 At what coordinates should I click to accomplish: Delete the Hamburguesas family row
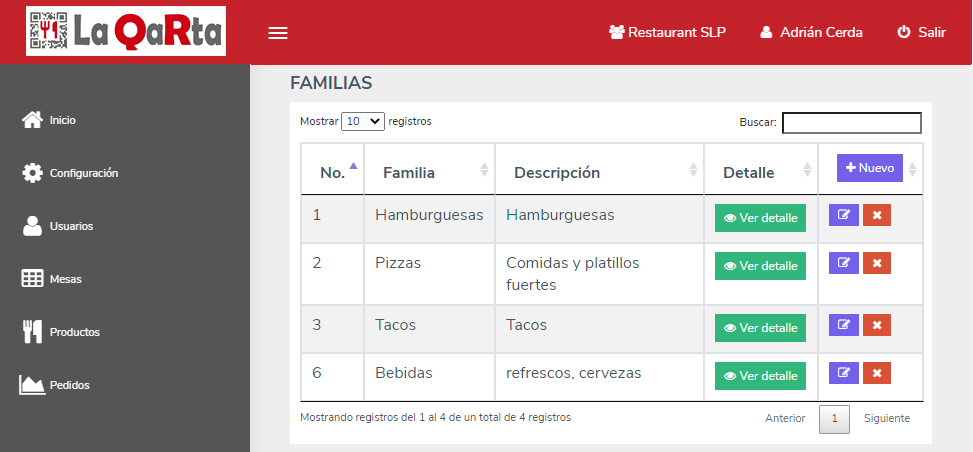pyautogui.click(x=877, y=215)
